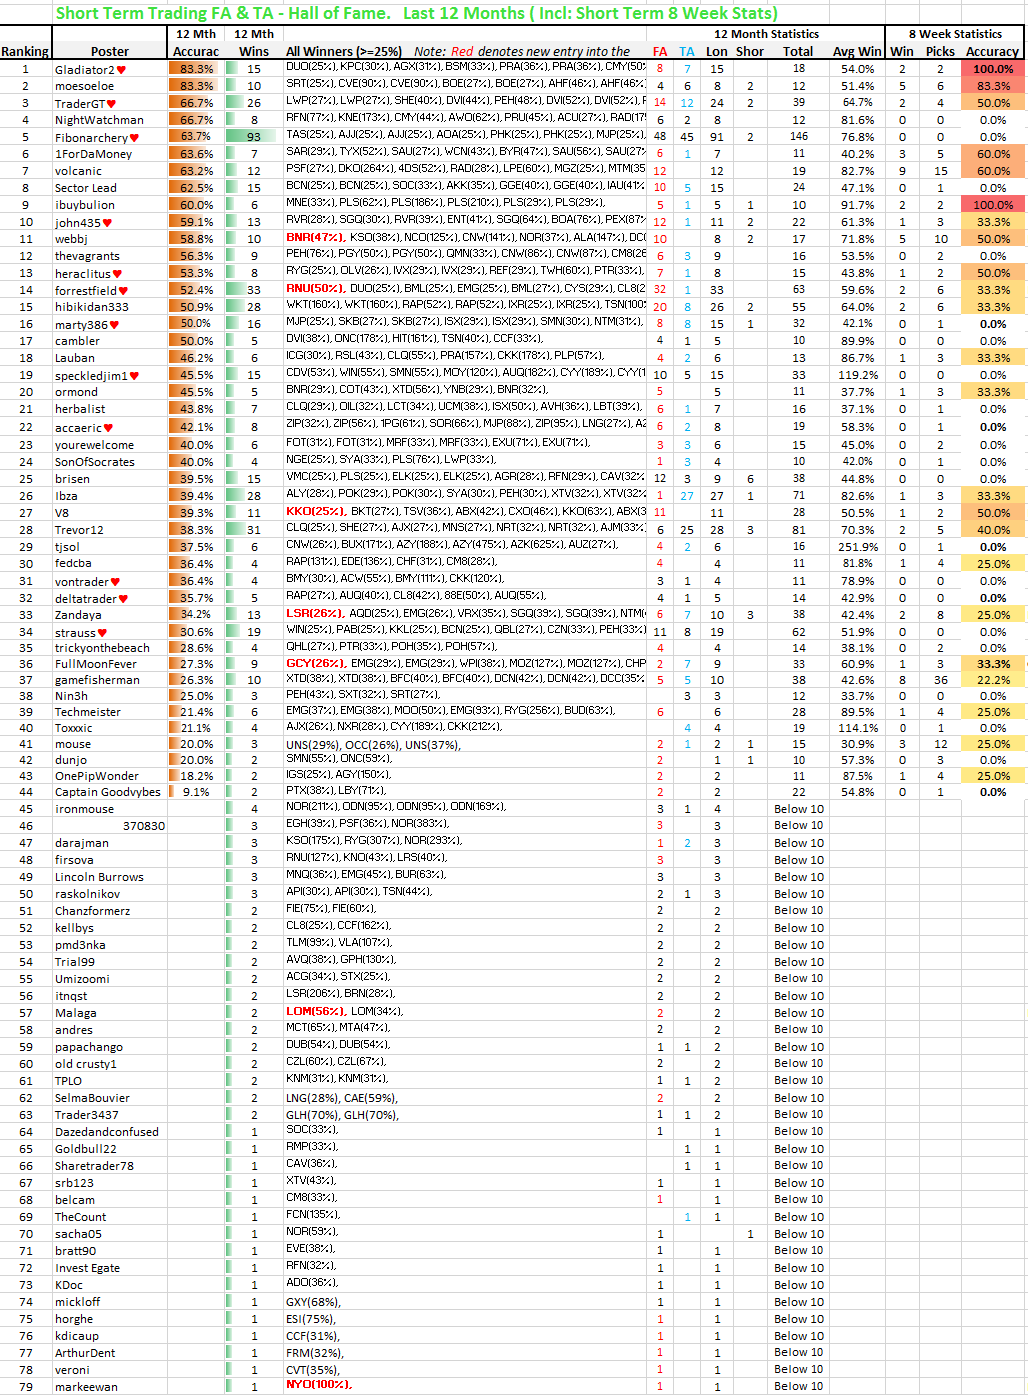This screenshot has height=1395, width=1028.
Task: Click the heart icon next to vontrader
Action: pos(115,582)
